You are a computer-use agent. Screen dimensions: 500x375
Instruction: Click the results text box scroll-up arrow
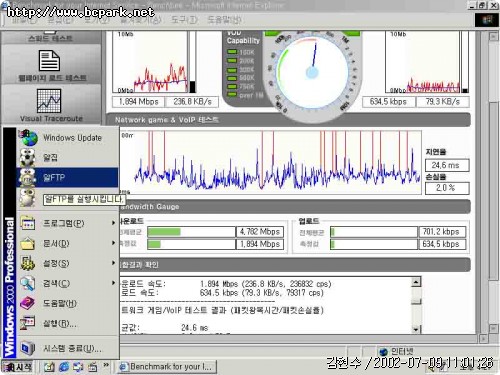pyautogui.click(x=416, y=282)
